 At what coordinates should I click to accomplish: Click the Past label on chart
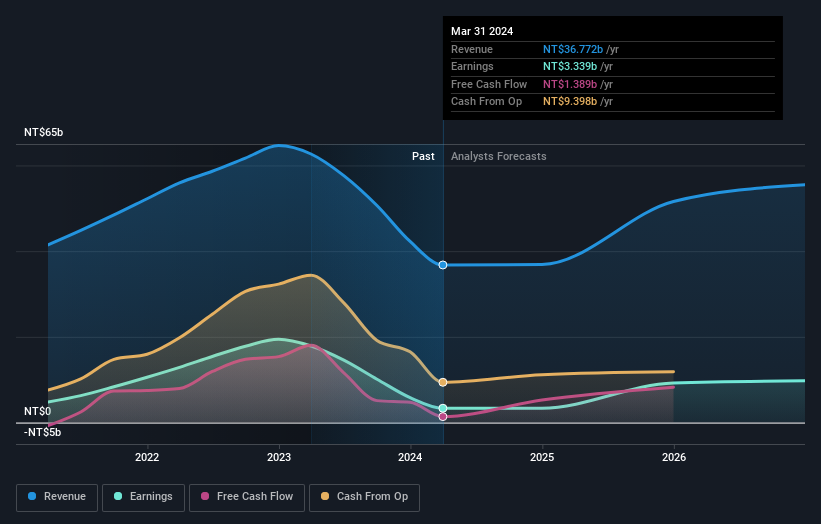click(423, 157)
